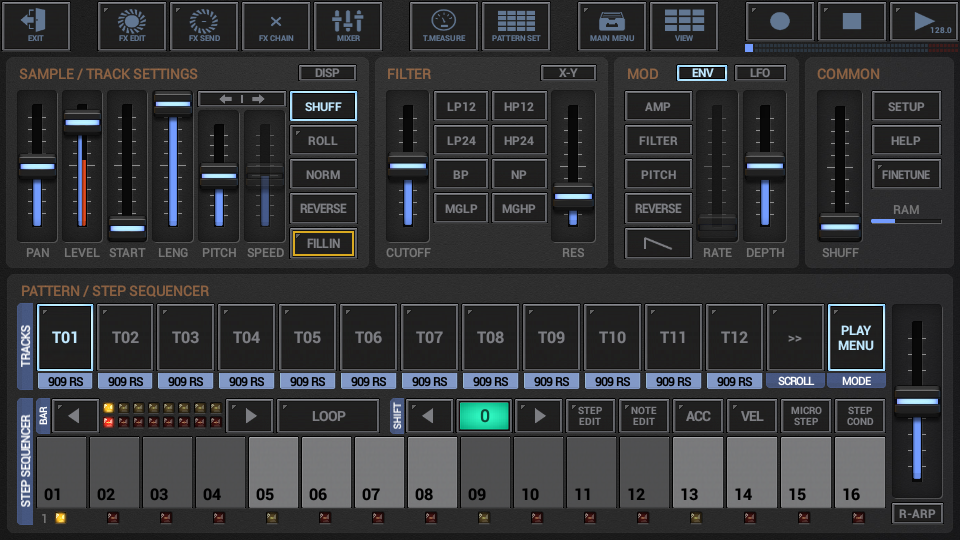Toggle REVERSE in the MOD section
The width and height of the screenshot is (960, 540).
point(658,209)
